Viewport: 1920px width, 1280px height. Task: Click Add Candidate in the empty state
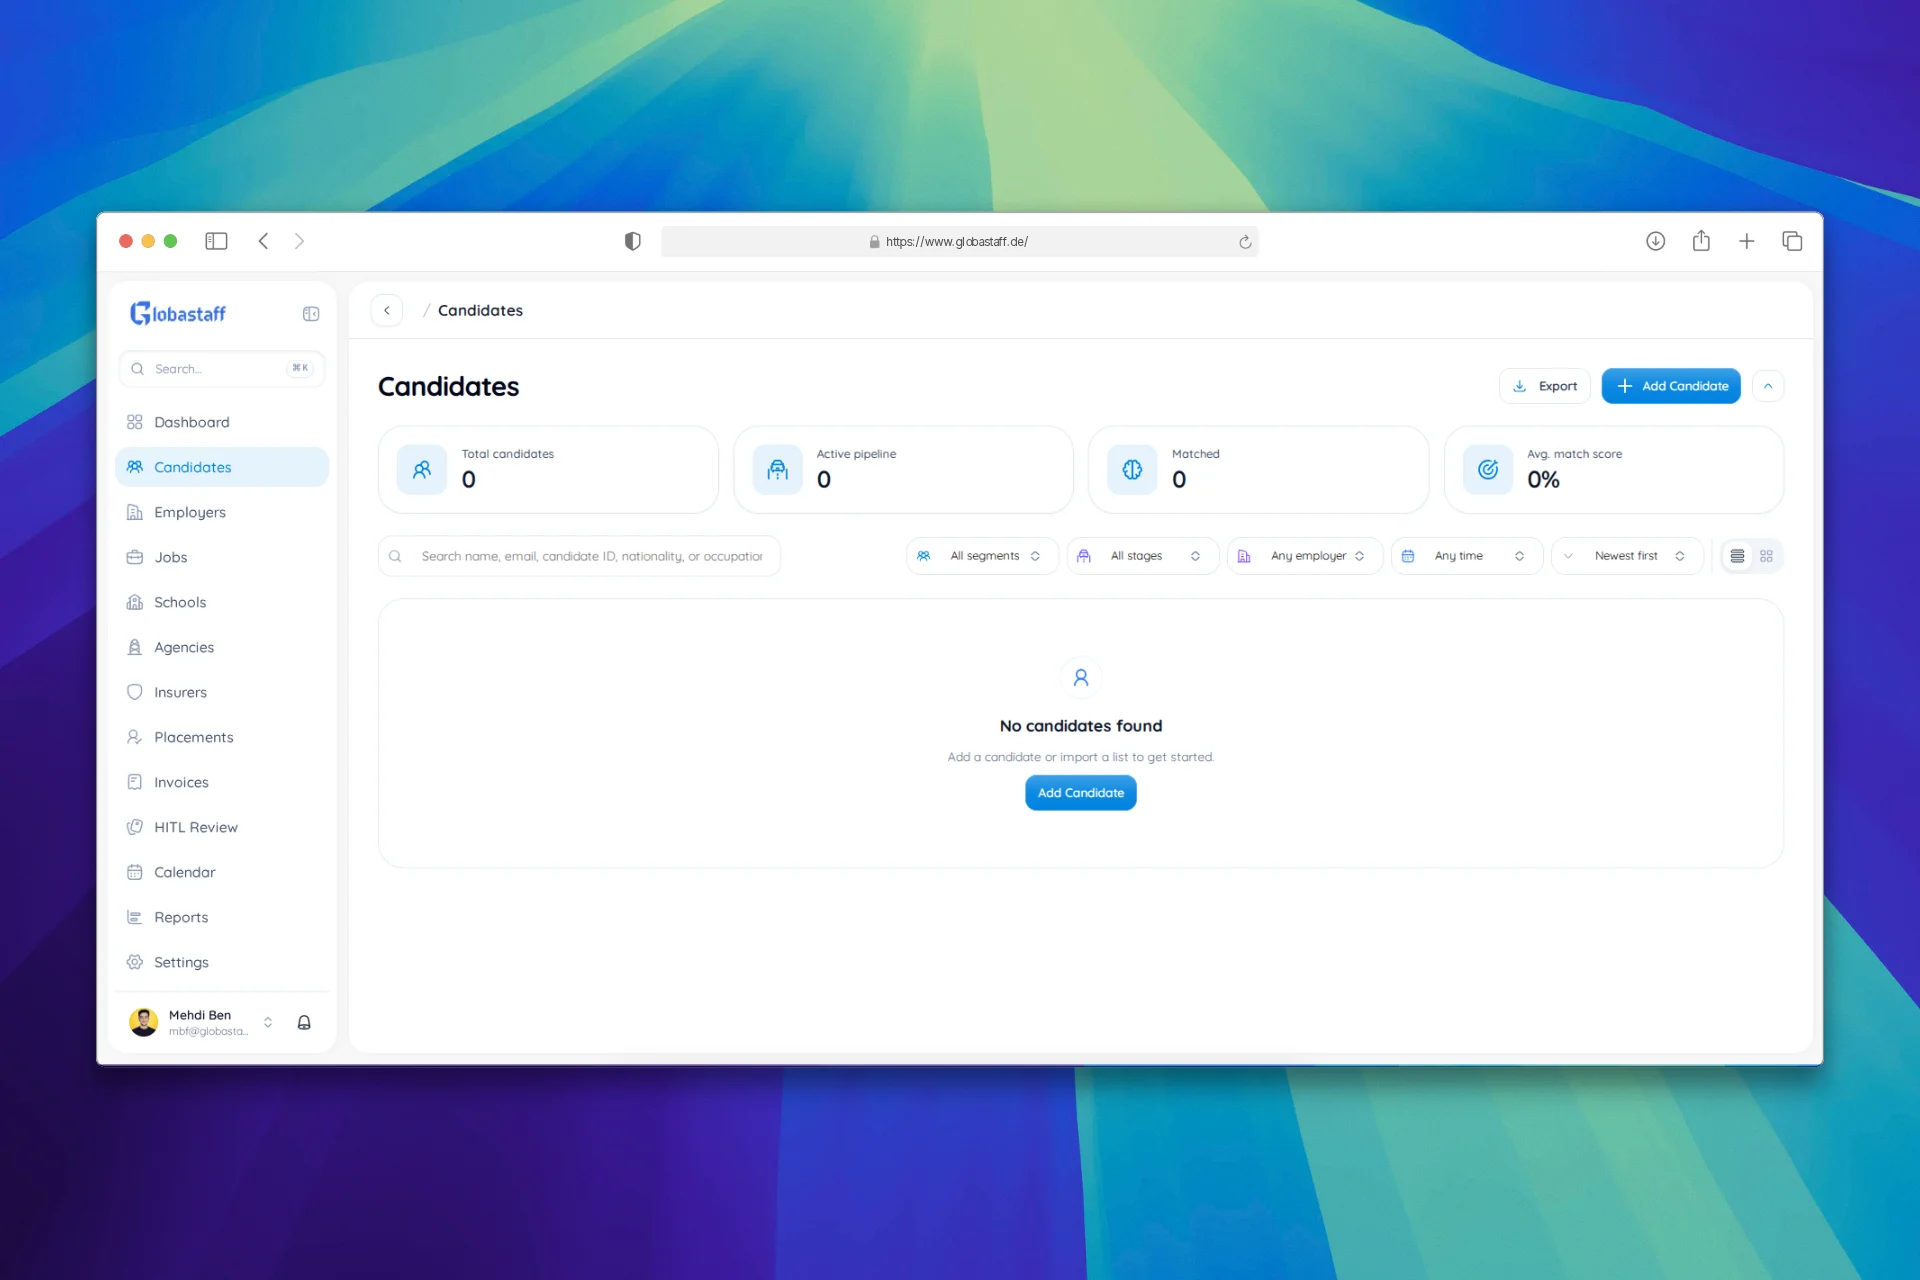(1081, 793)
